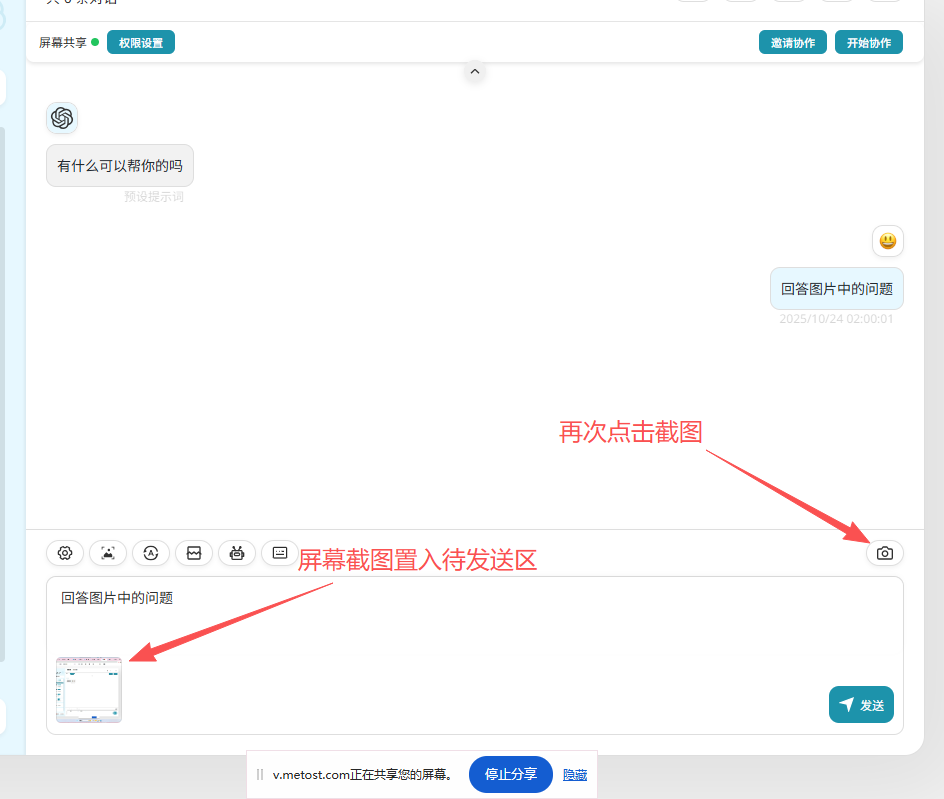Click the 隐藏 hide link
The width and height of the screenshot is (944, 799).
pos(575,775)
